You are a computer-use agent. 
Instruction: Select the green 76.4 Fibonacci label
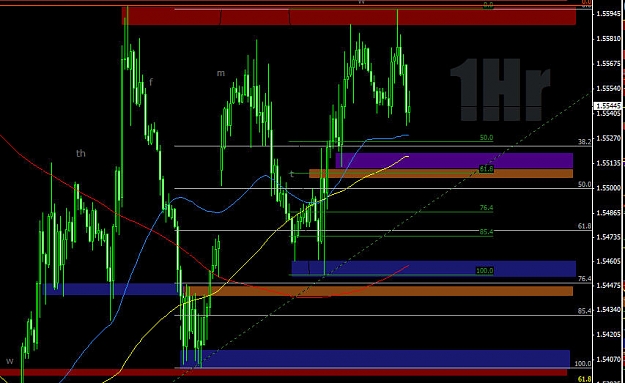(x=486, y=208)
